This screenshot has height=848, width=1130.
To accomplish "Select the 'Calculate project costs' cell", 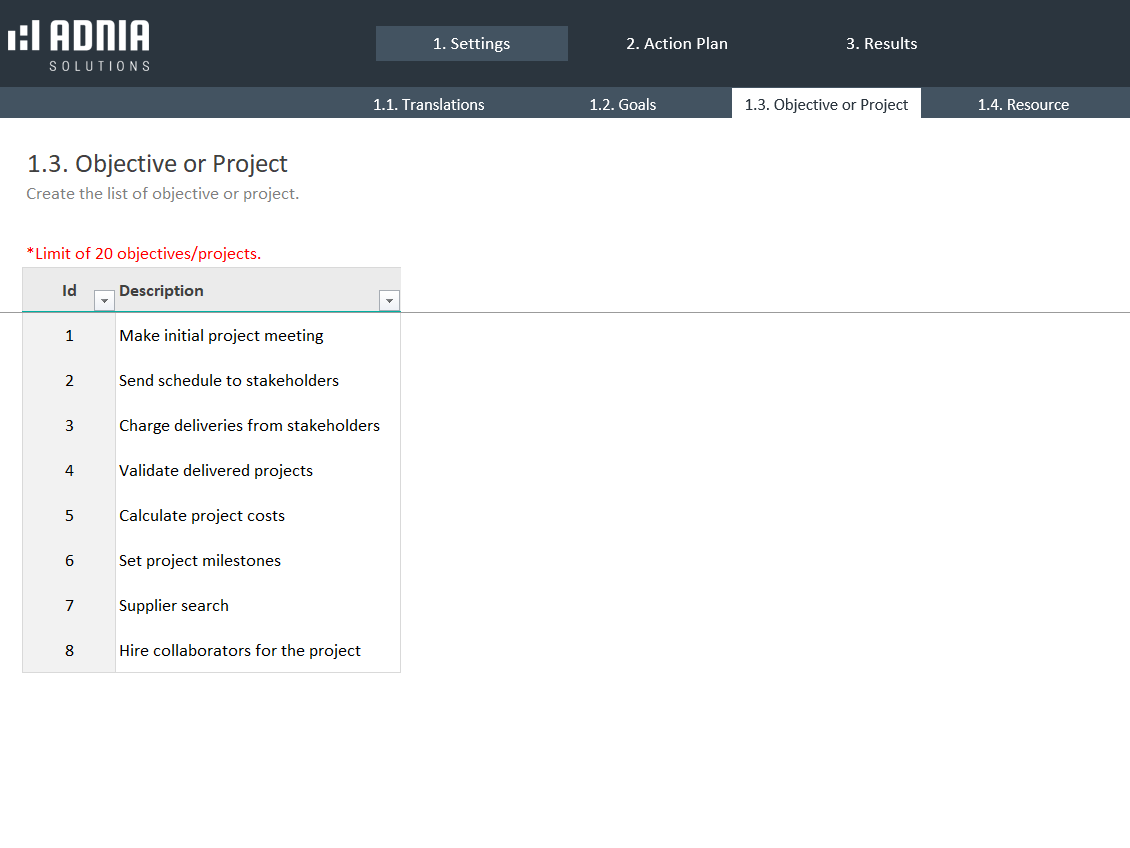I will [202, 516].
